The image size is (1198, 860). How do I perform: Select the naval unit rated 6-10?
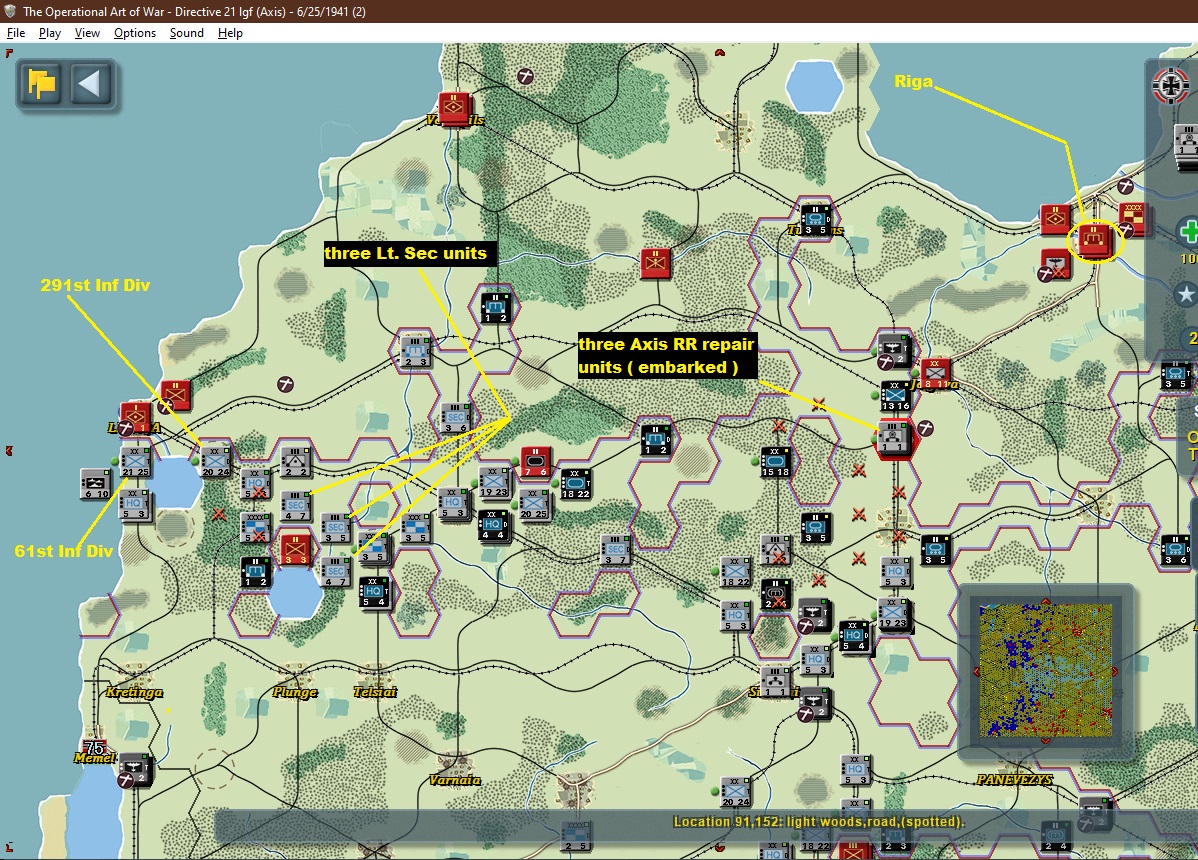click(x=96, y=484)
